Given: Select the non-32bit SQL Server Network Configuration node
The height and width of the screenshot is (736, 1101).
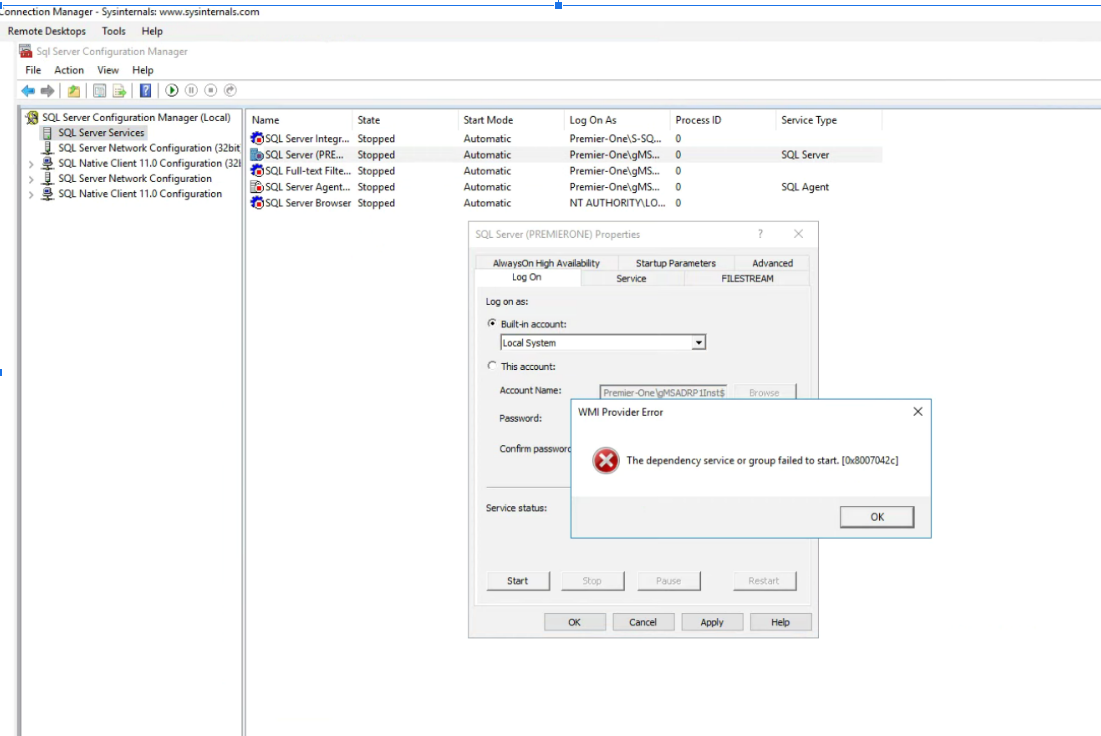Looking at the screenshot, I should click(x=135, y=178).
